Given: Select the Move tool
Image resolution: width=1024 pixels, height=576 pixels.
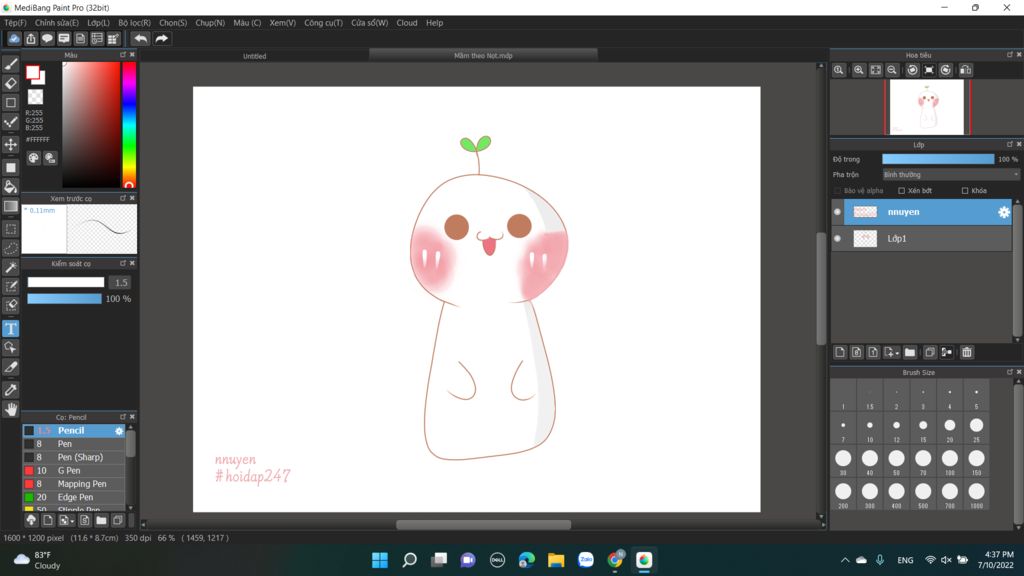Looking at the screenshot, I should [11, 144].
